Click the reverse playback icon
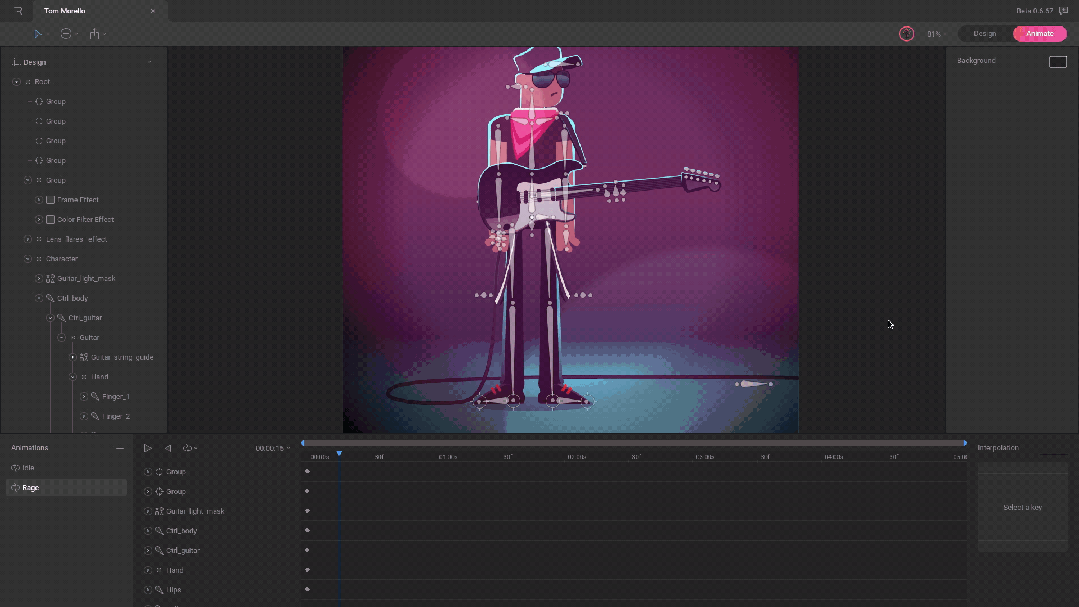Screen dimensions: 1079x607 tap(168, 448)
